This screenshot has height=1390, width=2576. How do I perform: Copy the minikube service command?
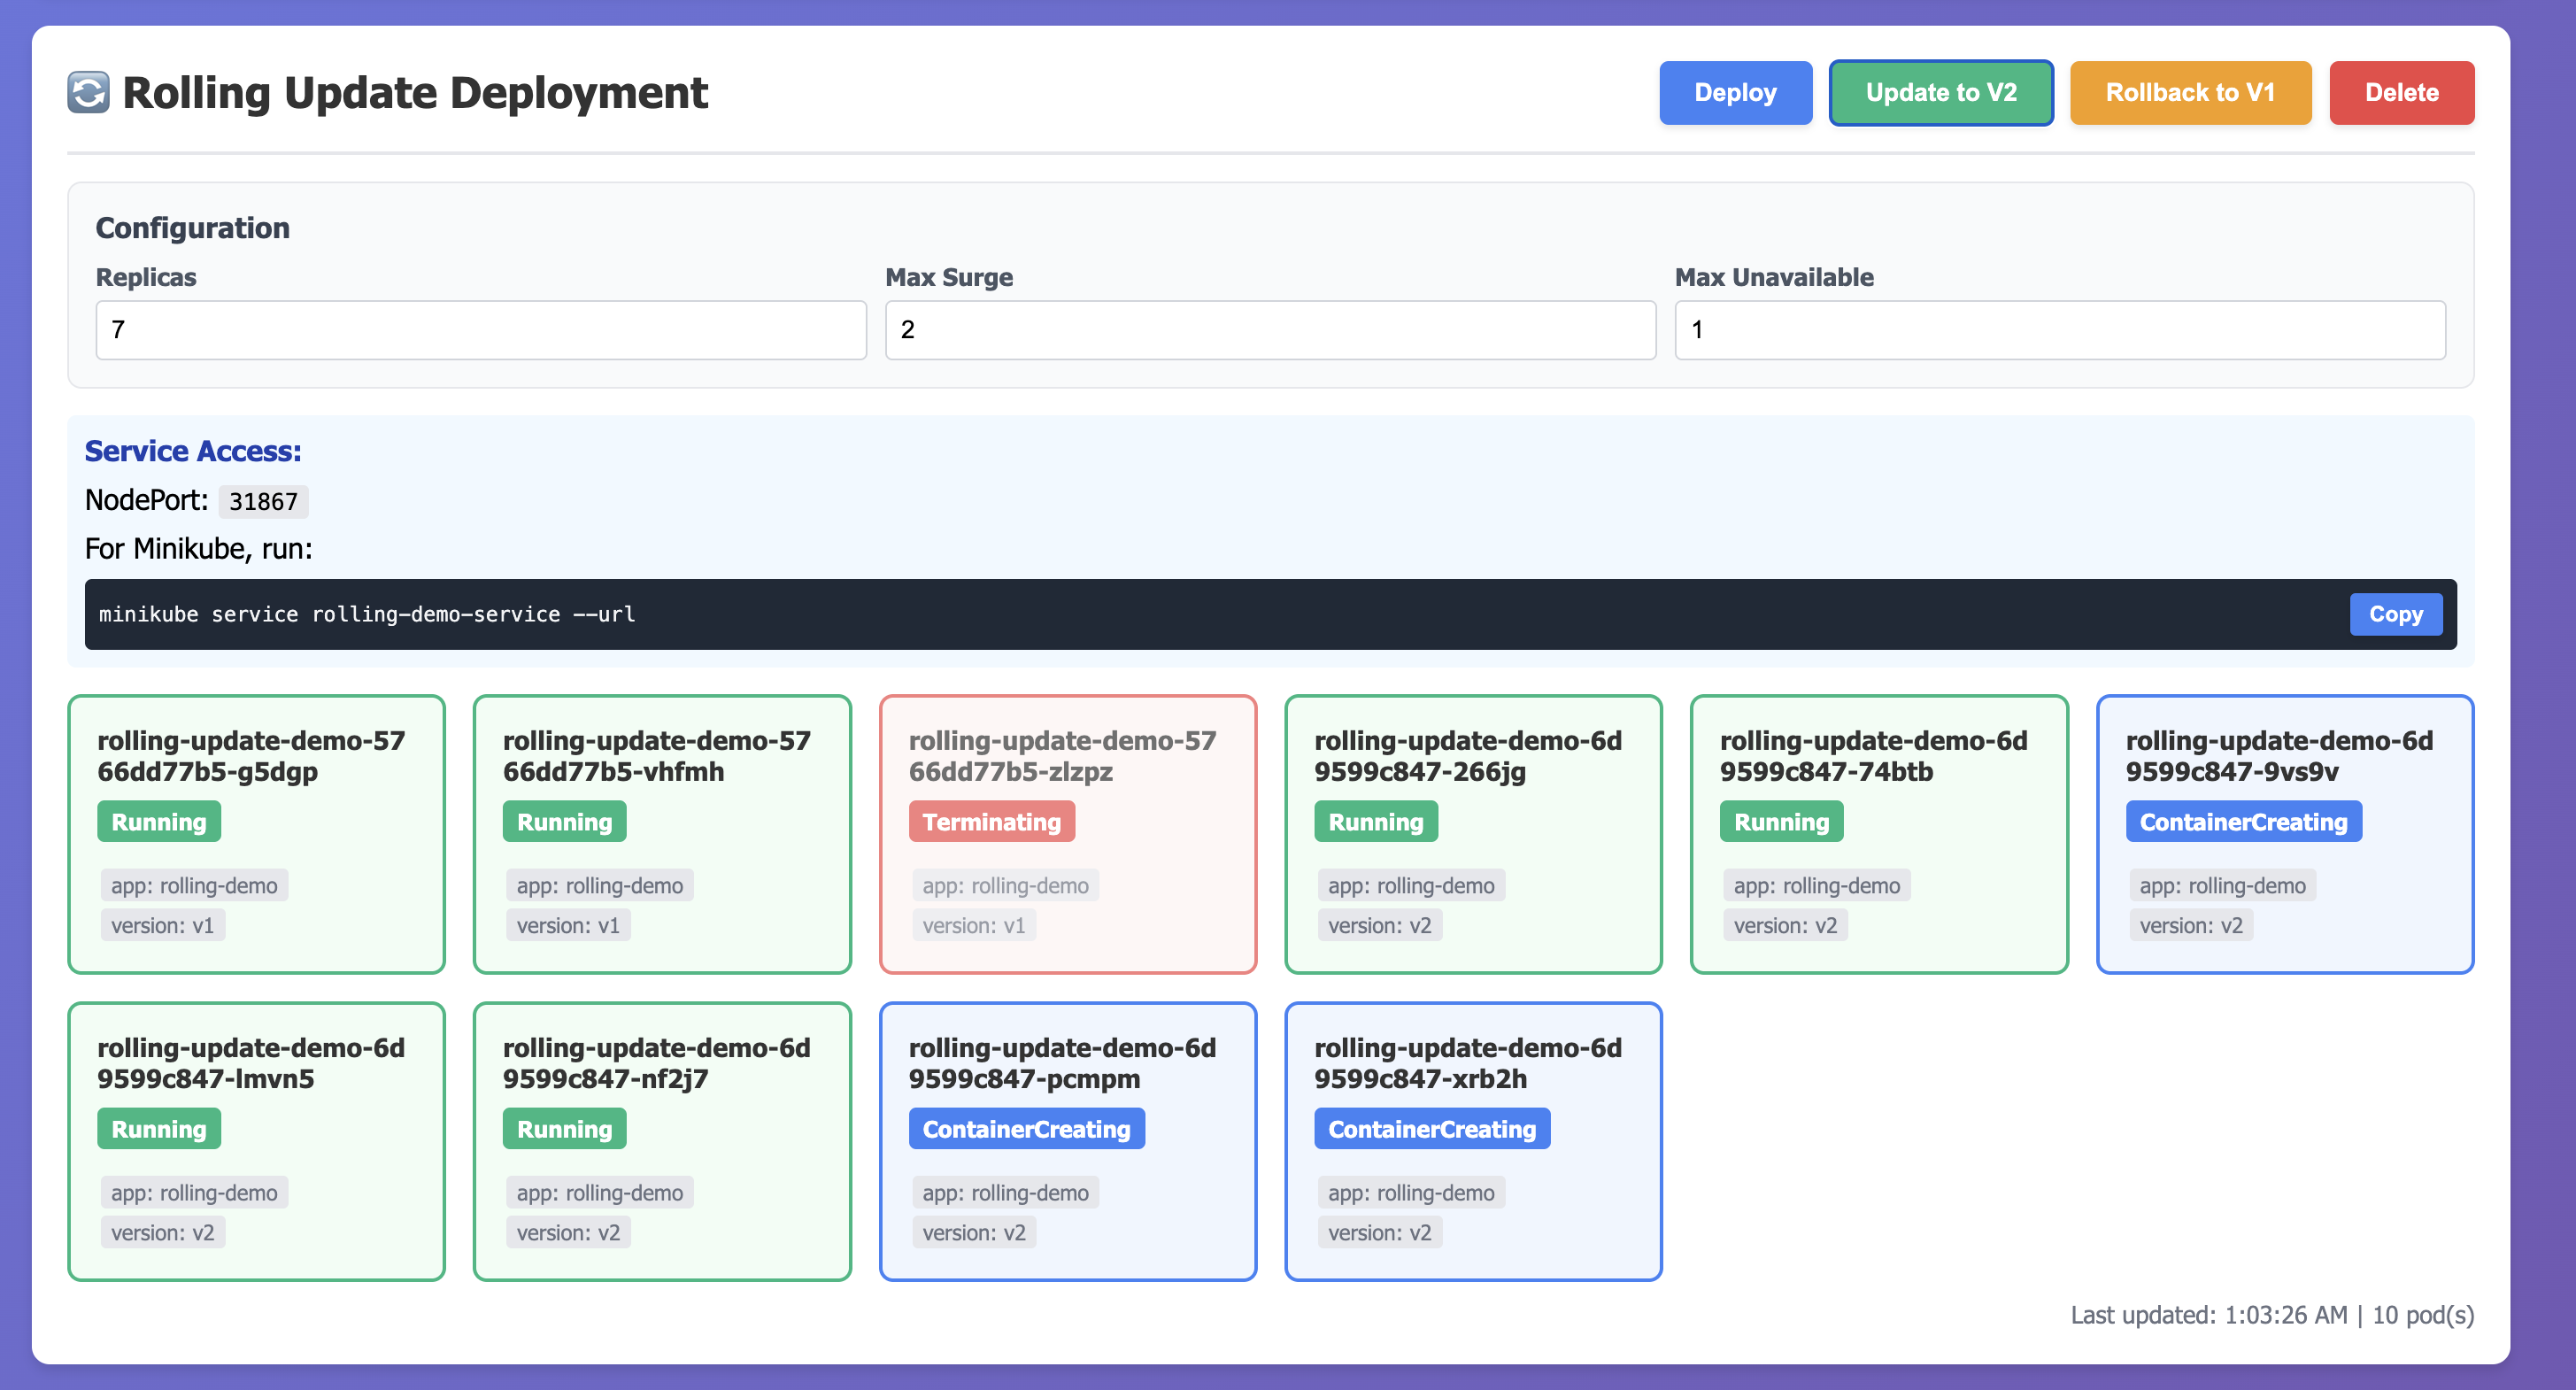pyautogui.click(x=2396, y=614)
